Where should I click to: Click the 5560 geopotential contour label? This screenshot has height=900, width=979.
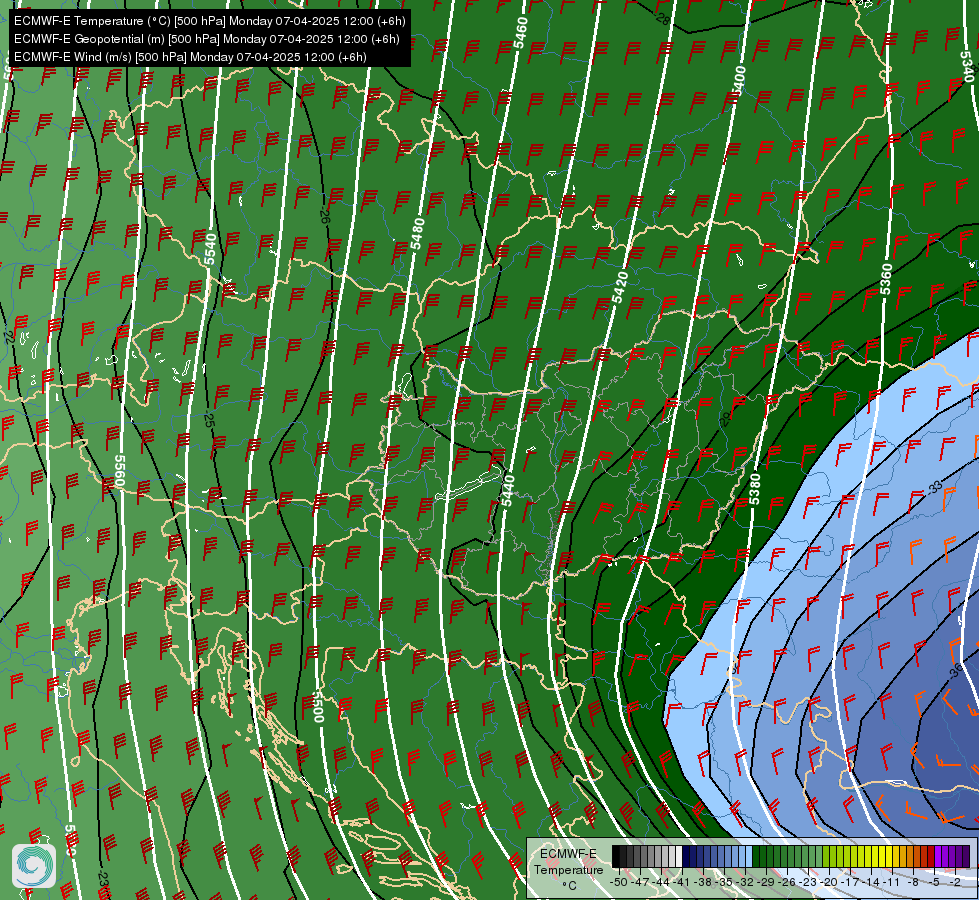[x=120, y=472]
